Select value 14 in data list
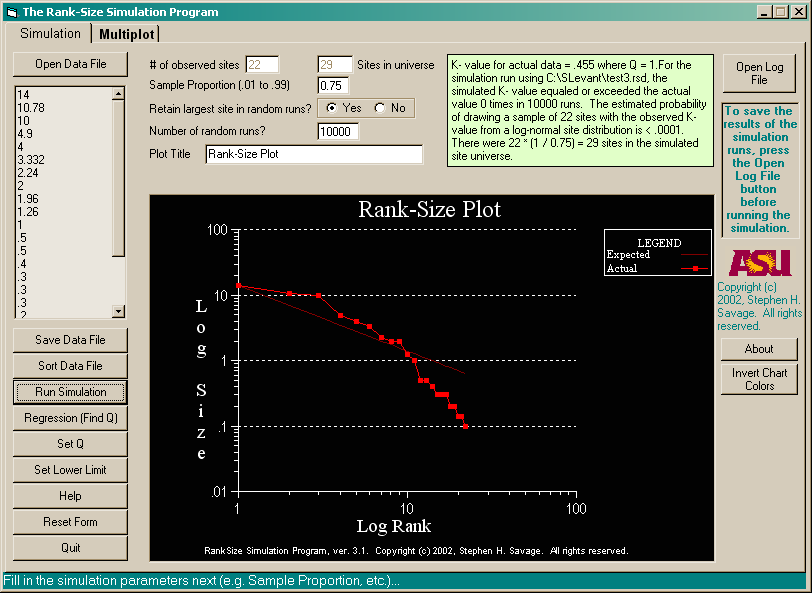The width and height of the screenshot is (812, 593). 23,95
